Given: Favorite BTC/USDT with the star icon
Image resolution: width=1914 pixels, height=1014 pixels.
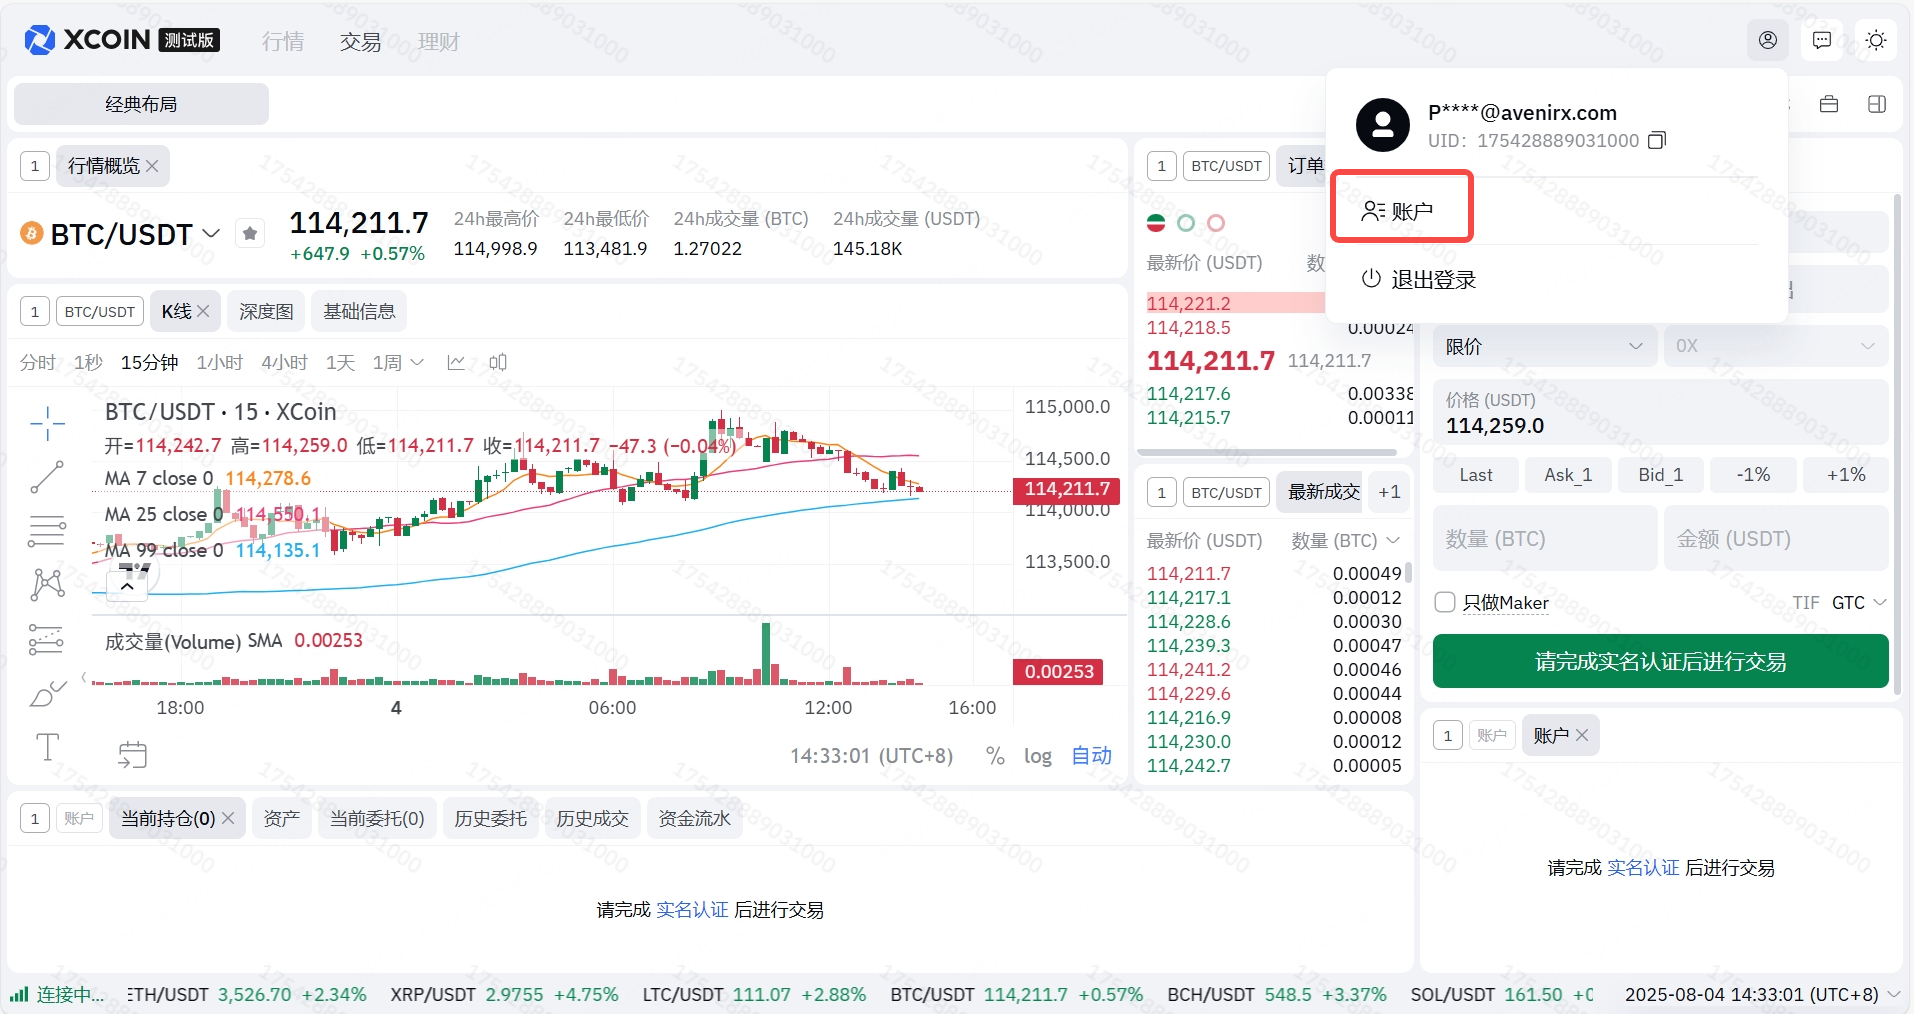Looking at the screenshot, I should tap(250, 234).
